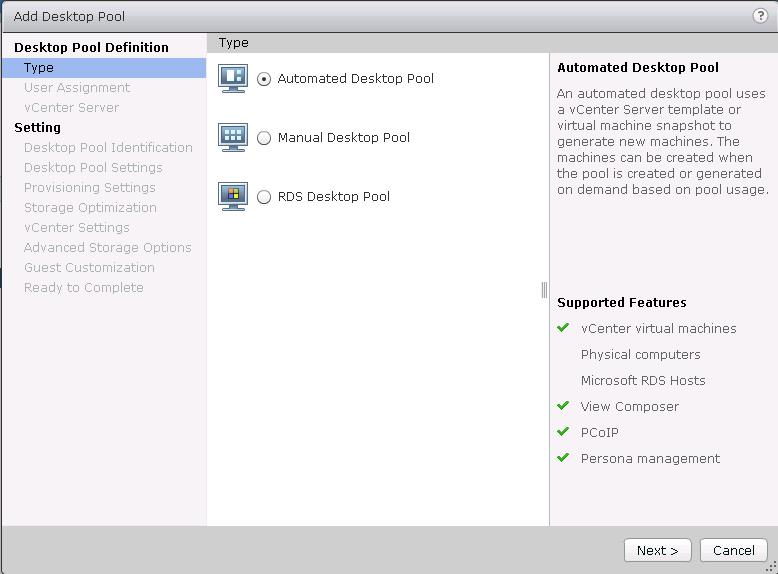Image resolution: width=778 pixels, height=574 pixels.
Task: Open the vCenter Server step
Action: click(71, 108)
